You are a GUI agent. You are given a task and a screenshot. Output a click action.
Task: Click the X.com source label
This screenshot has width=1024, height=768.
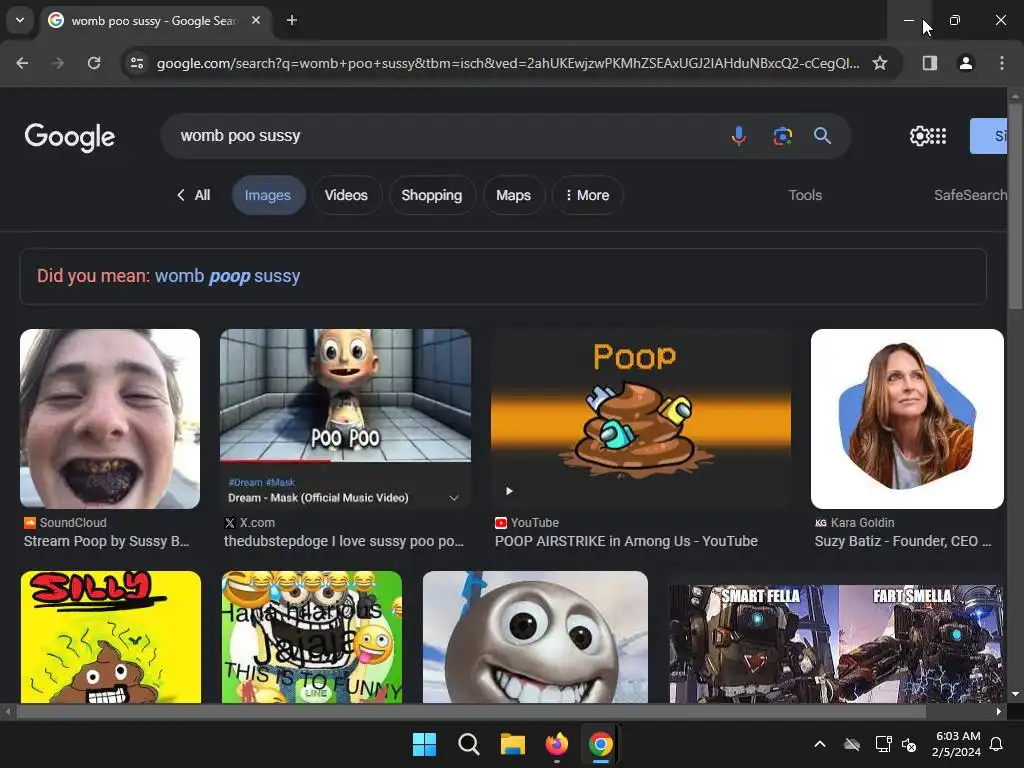[257, 522]
